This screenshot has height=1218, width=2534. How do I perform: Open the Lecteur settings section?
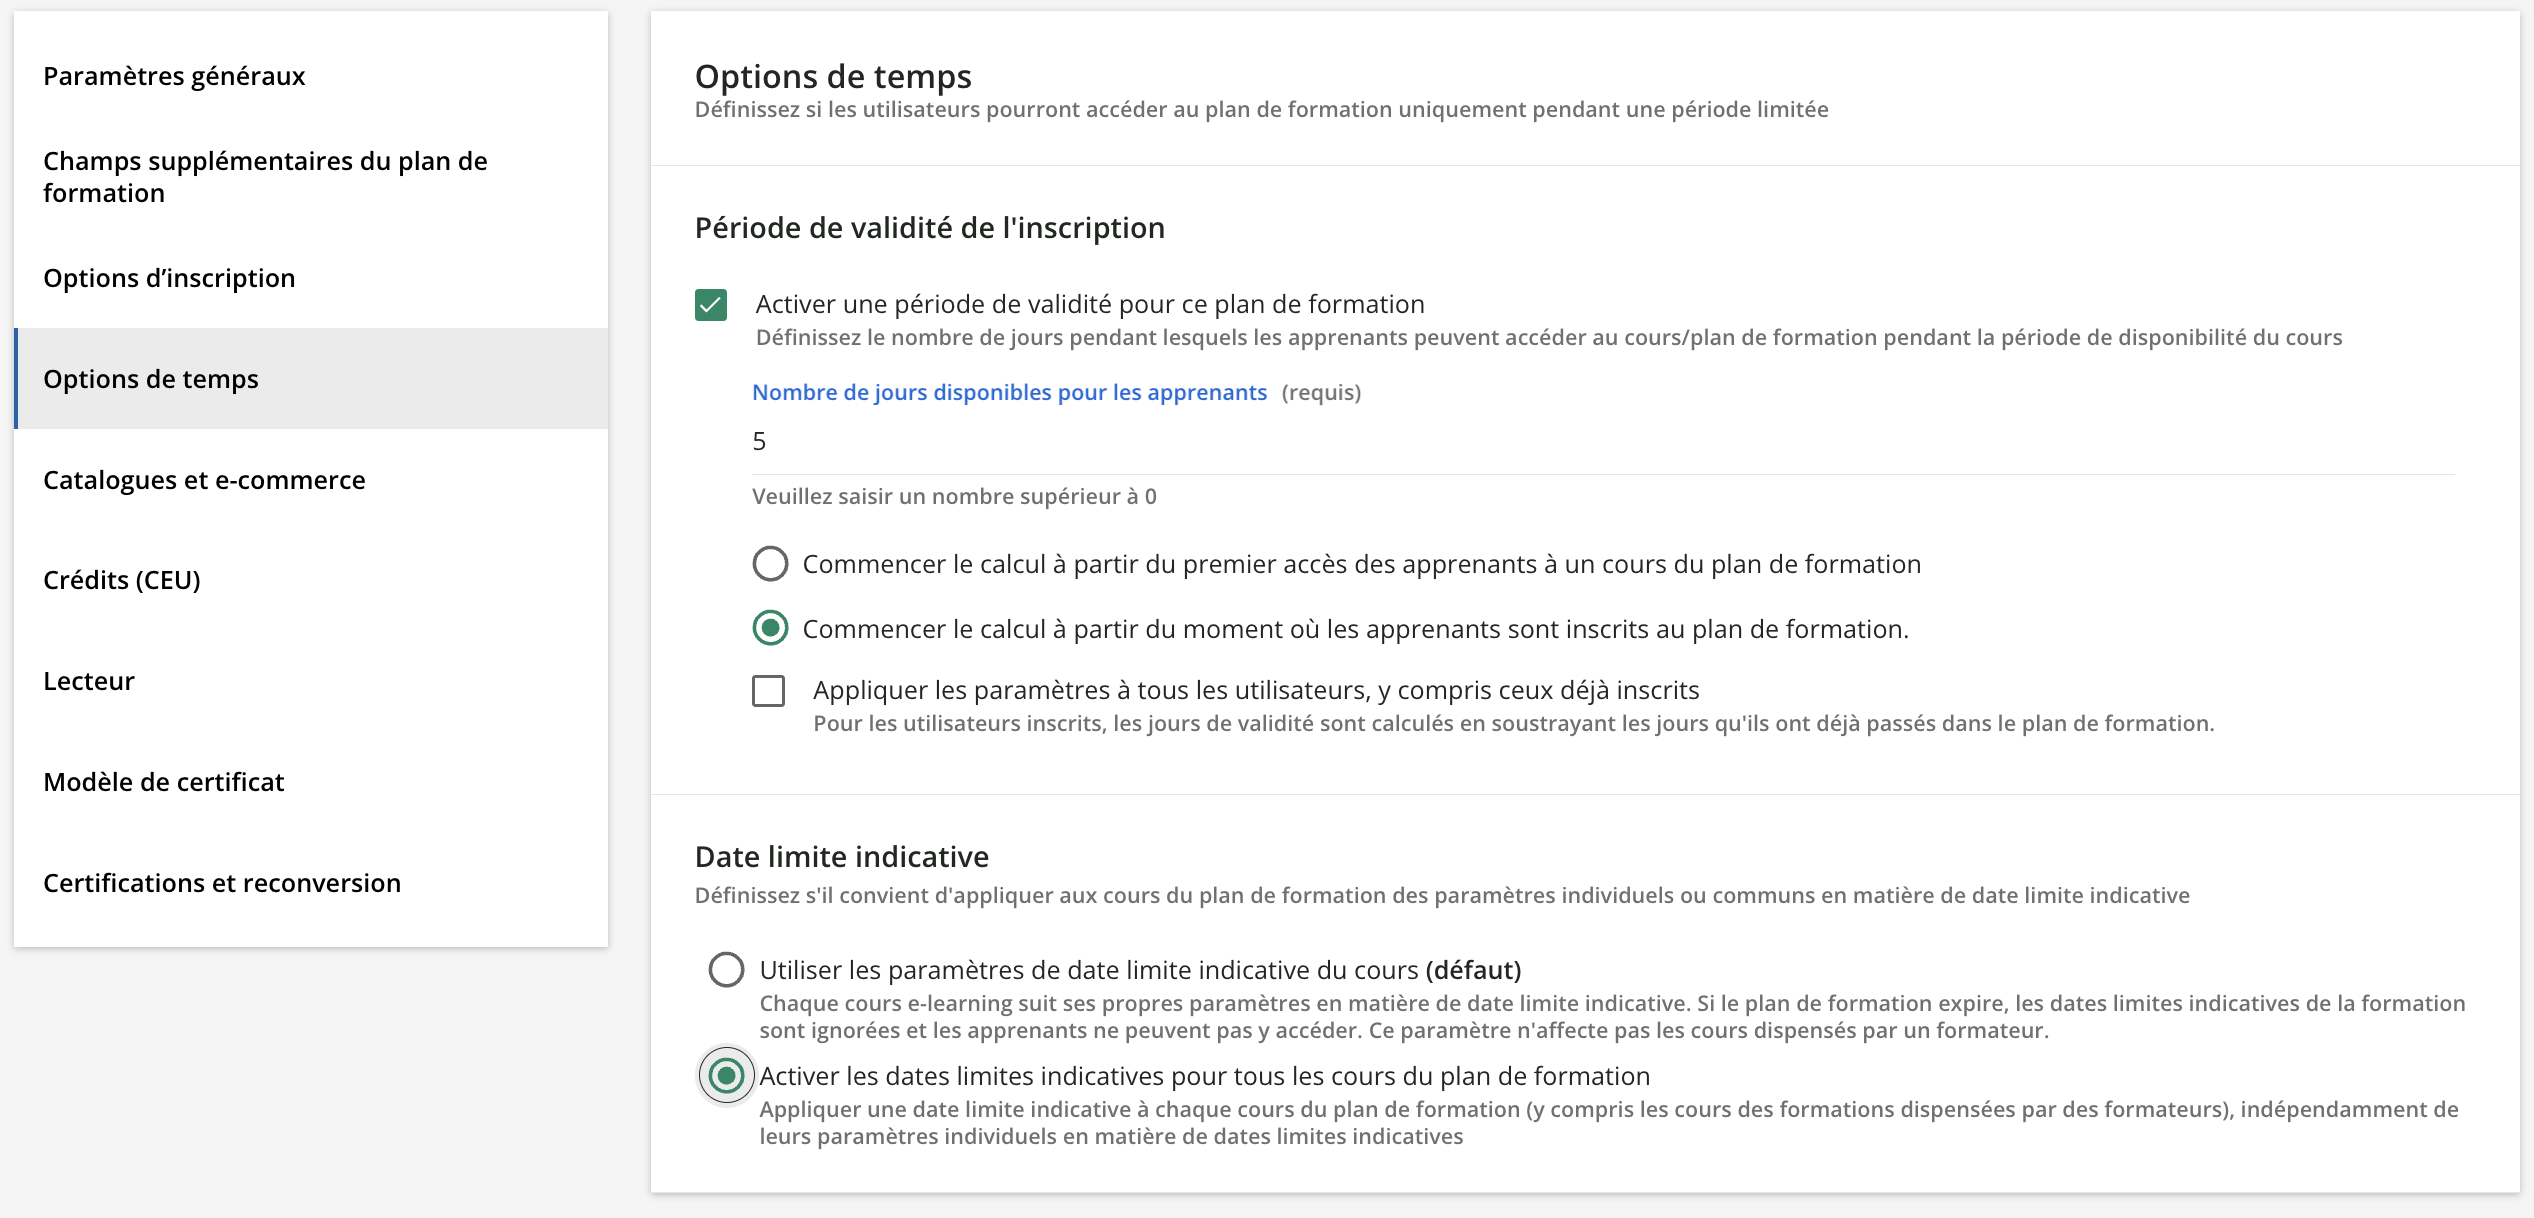point(88,681)
